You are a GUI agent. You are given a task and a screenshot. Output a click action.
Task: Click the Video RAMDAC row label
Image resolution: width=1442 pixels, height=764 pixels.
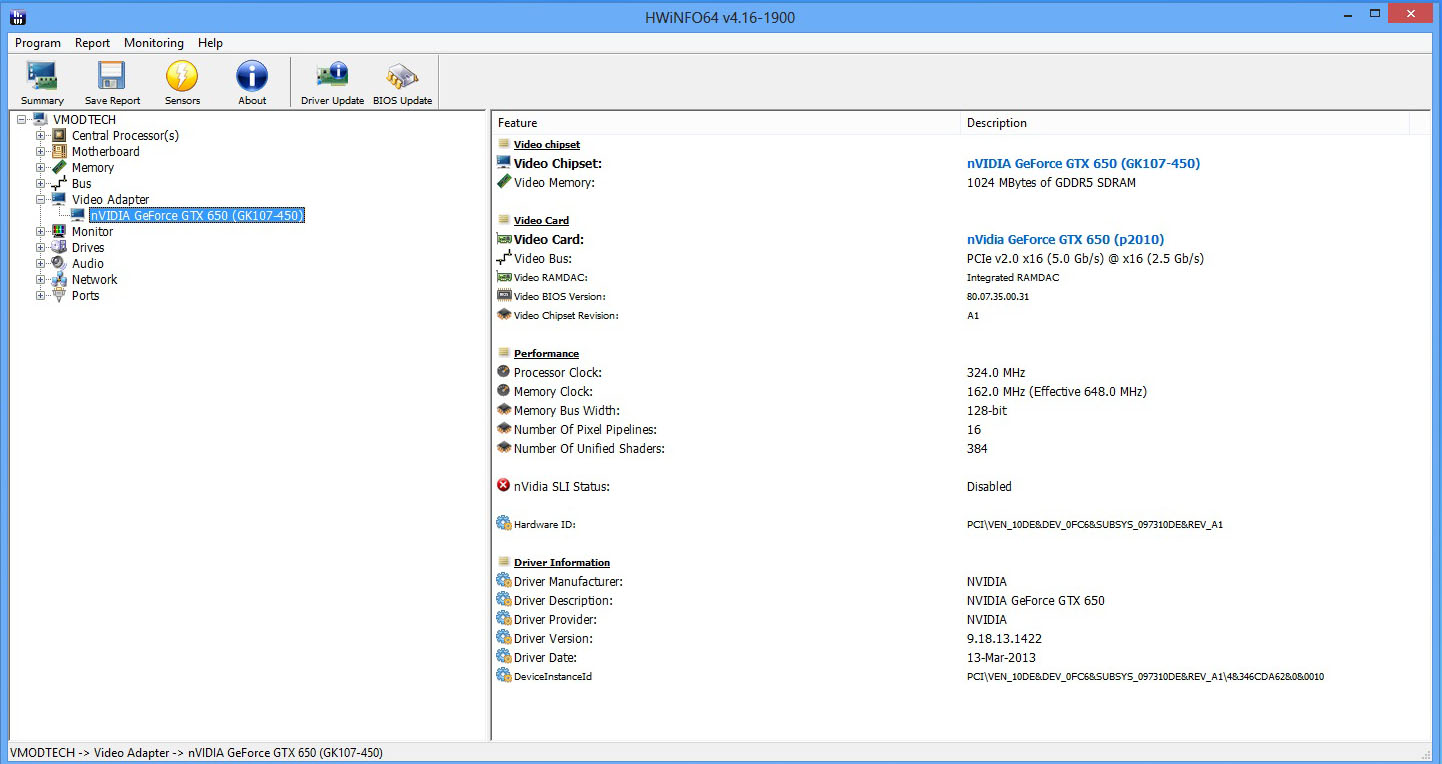click(x=551, y=277)
